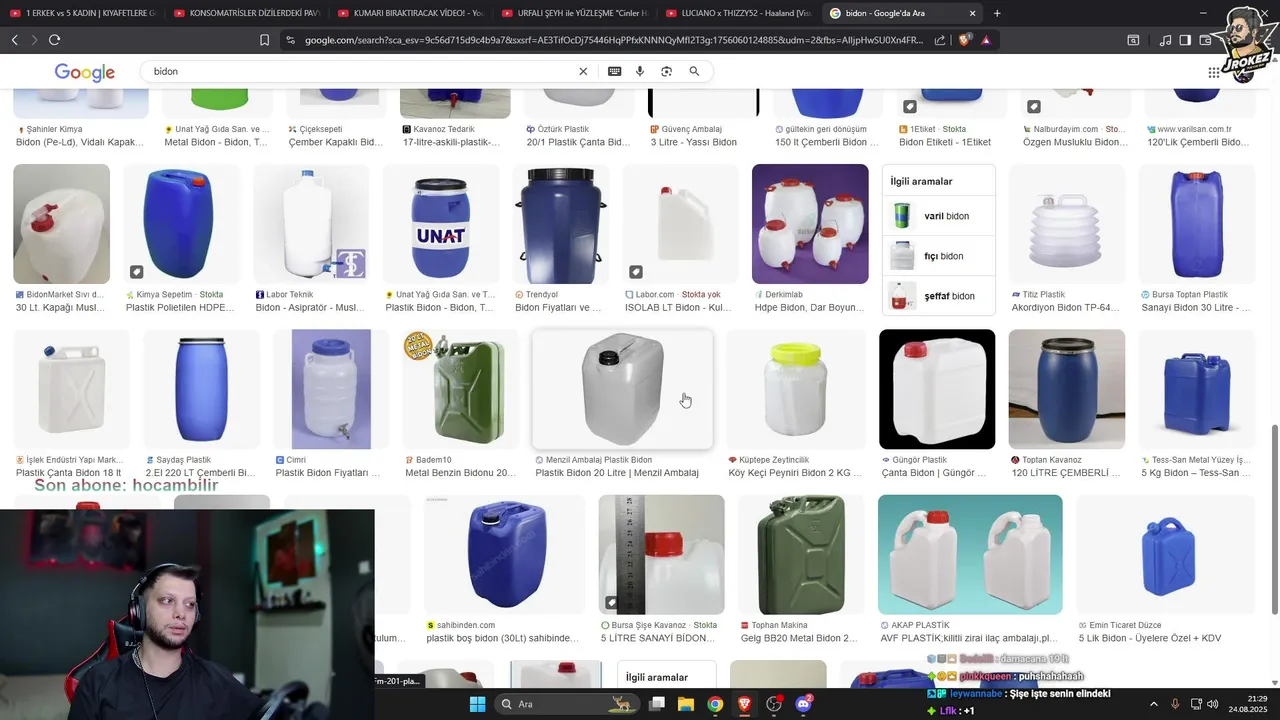The width and height of the screenshot is (1280, 720).
Task: Switch to 'KONSOMATRİSLER DİZİLERDEKİ' tab
Action: (x=246, y=13)
